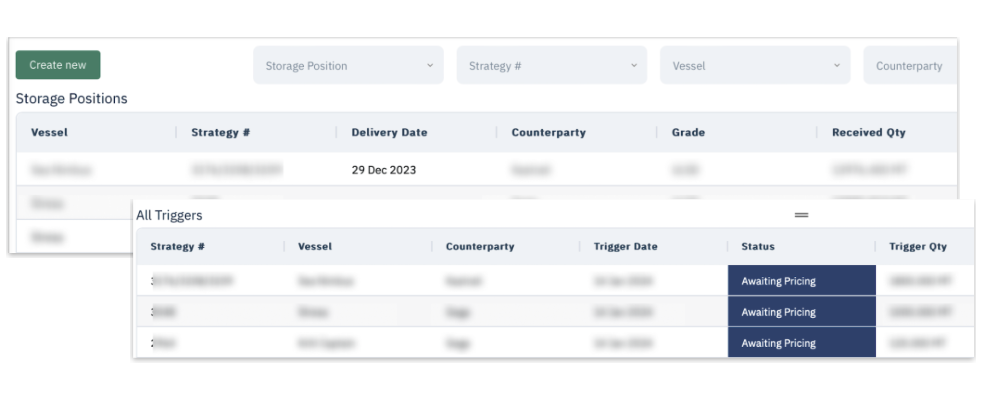Open the Storage Position filter dropdown
The image size is (986, 404).
click(x=348, y=66)
